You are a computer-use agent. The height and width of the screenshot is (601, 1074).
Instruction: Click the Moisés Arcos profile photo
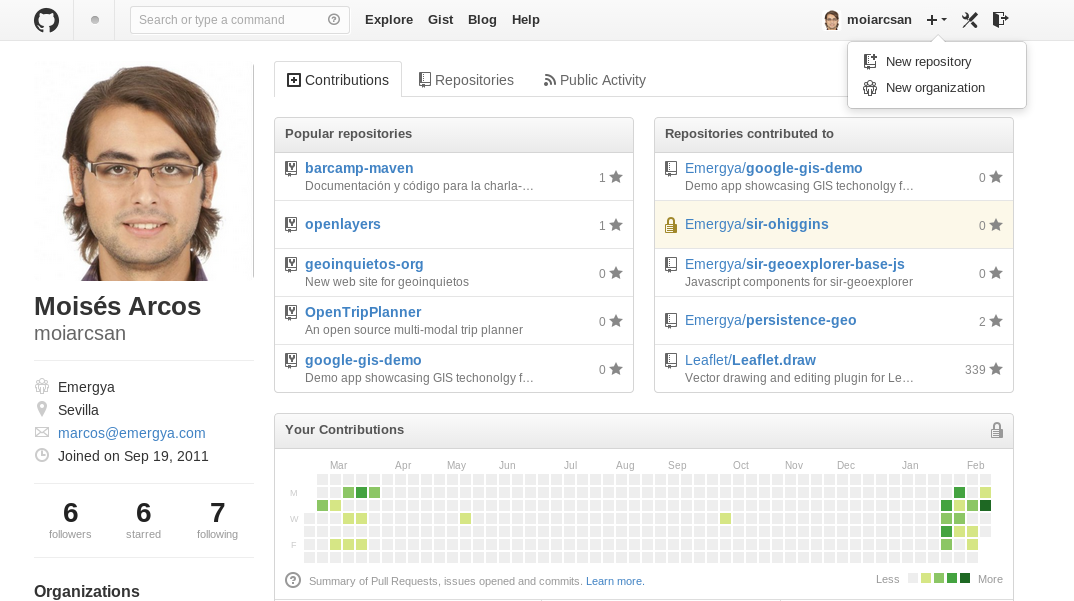(x=144, y=171)
